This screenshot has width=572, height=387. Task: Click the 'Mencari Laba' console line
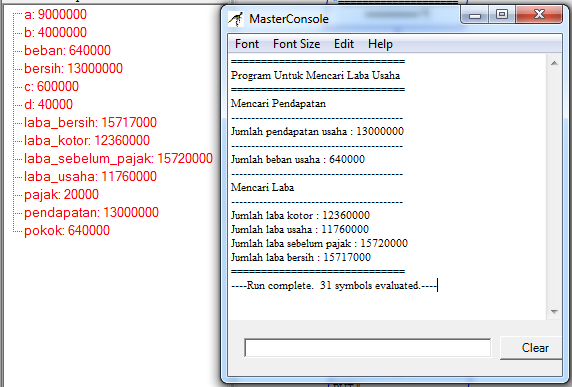point(262,187)
